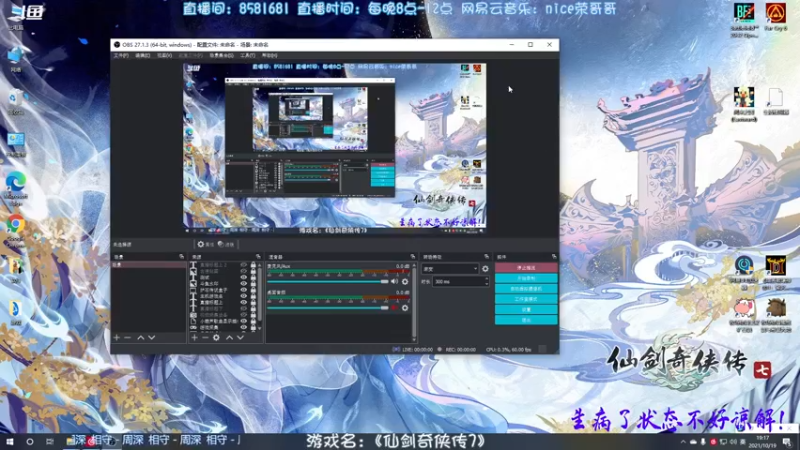This screenshot has height=450, width=800.
Task: Click the 麦克风/Aux volume slider
Action: point(328,282)
